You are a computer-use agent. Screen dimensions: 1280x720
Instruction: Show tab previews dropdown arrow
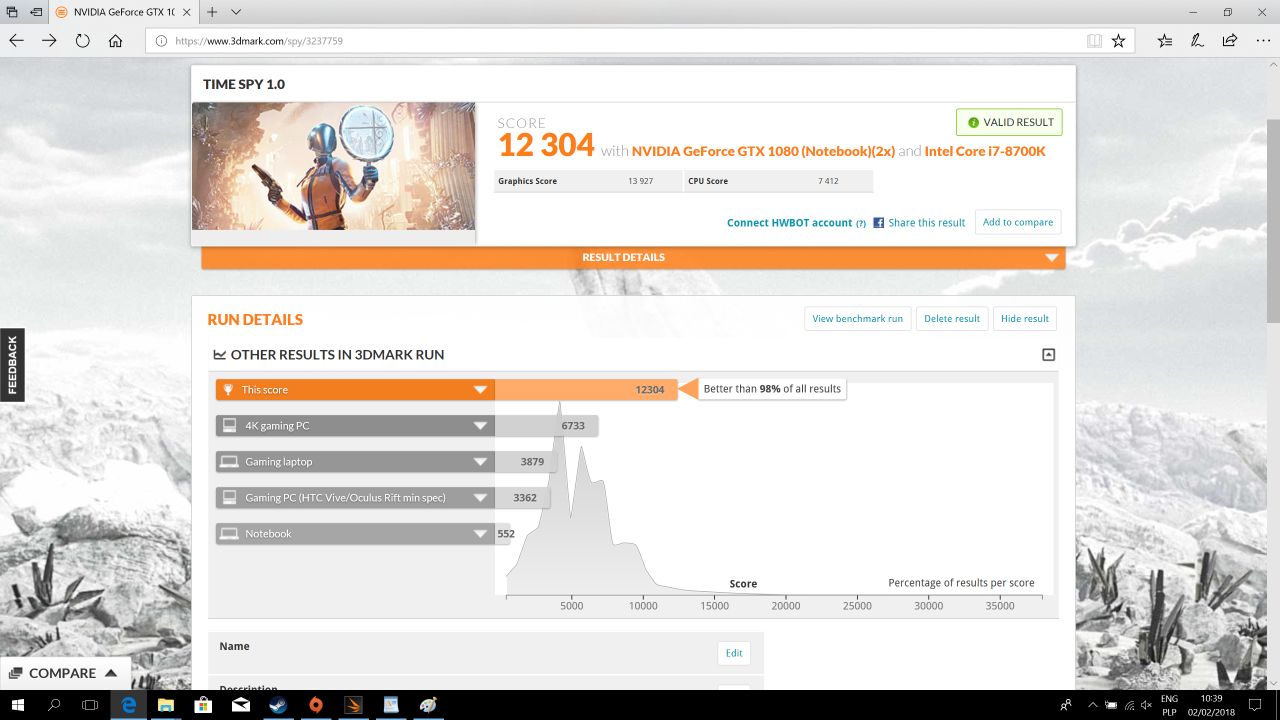coord(236,12)
